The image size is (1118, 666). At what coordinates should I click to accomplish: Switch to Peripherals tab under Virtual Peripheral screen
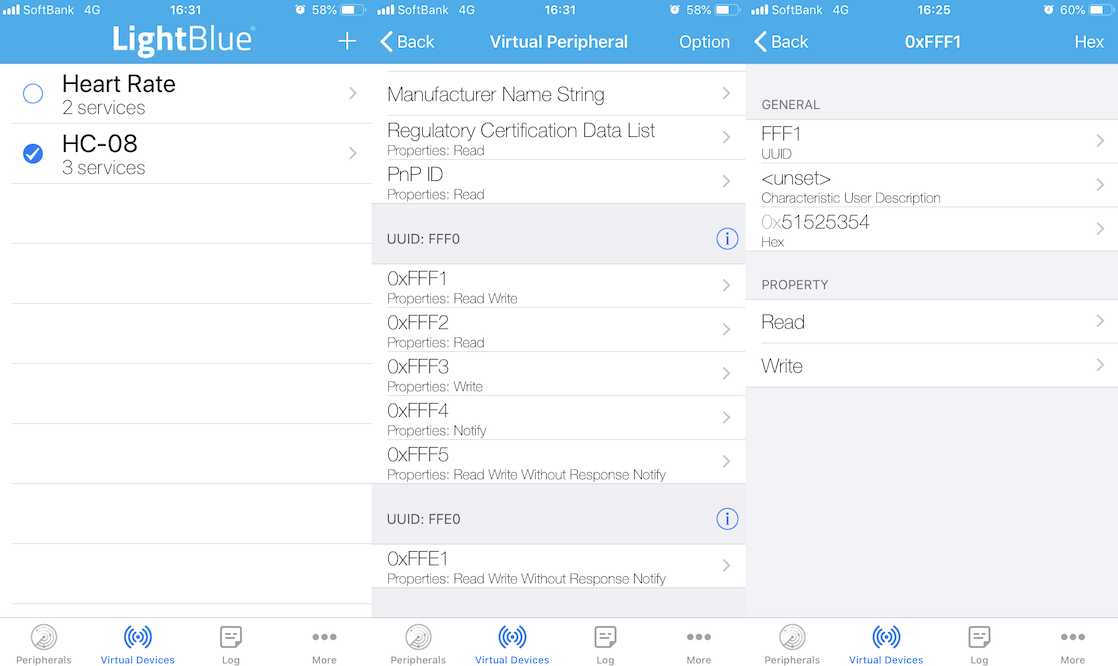point(418,643)
